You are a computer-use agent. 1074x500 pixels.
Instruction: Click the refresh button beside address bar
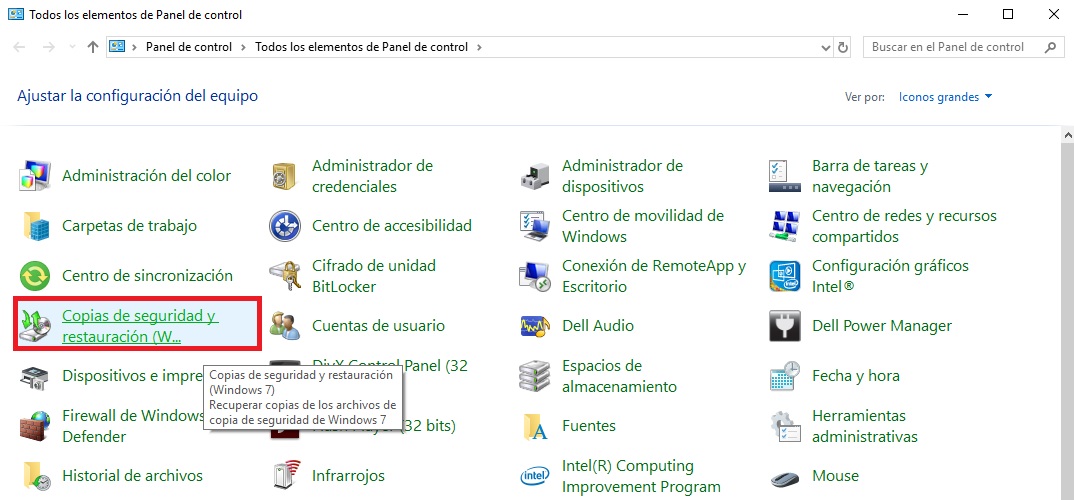pyautogui.click(x=843, y=47)
